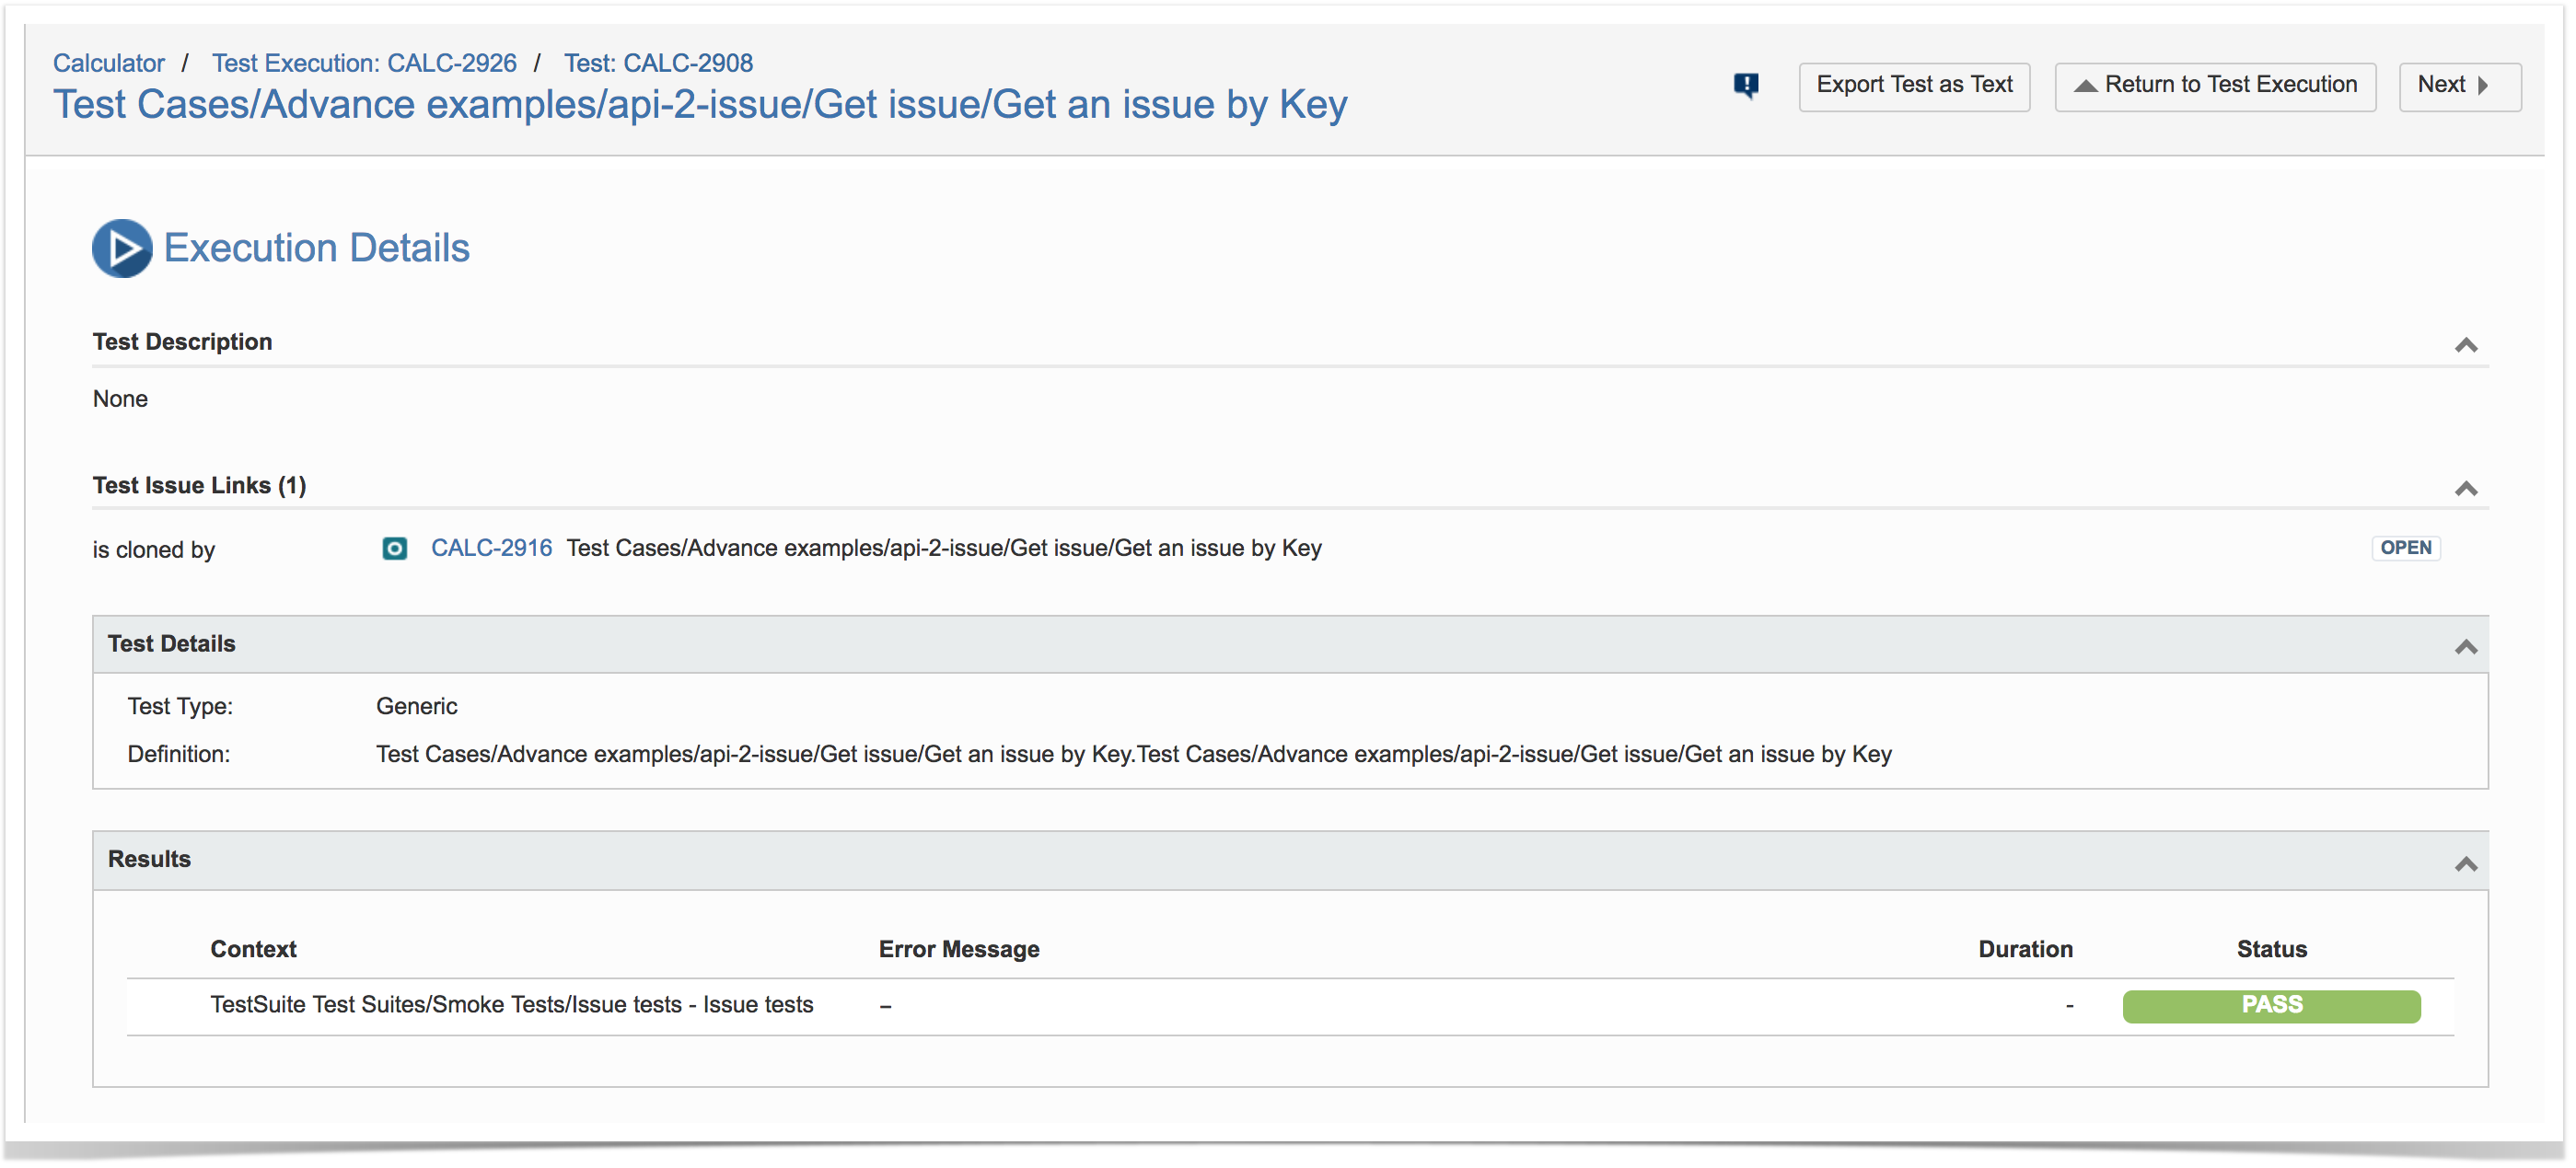Click the Results panel heading

tap(149, 859)
